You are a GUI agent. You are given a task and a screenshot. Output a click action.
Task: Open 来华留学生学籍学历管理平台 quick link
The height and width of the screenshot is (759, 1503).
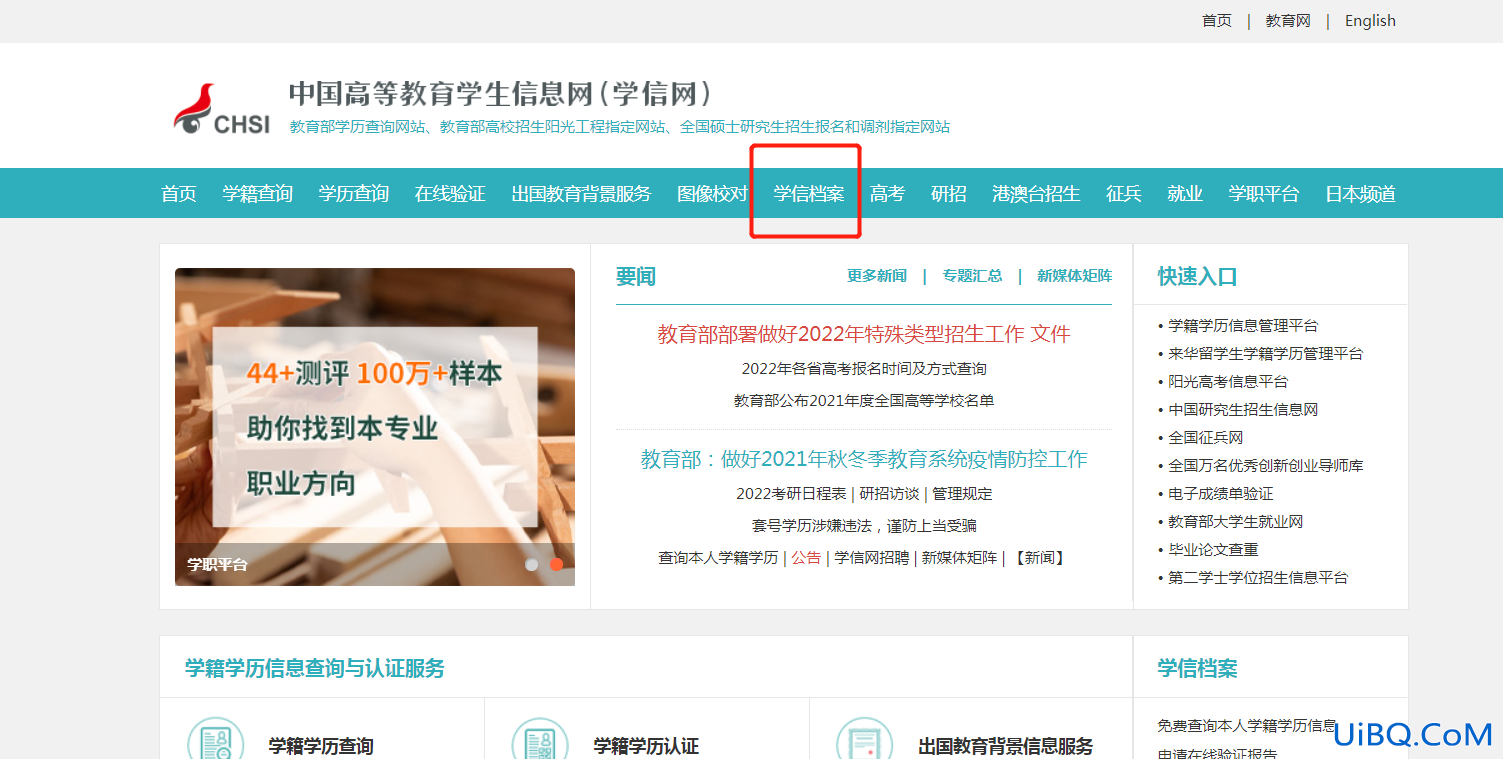1265,354
